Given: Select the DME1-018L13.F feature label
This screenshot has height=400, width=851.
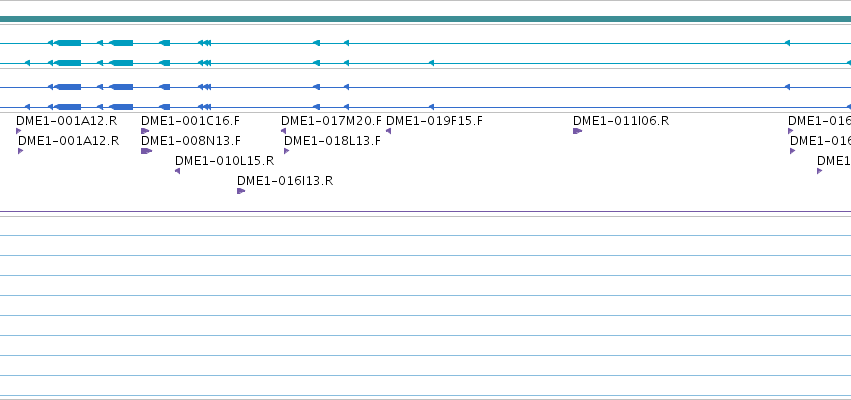Looking at the screenshot, I should [332, 141].
